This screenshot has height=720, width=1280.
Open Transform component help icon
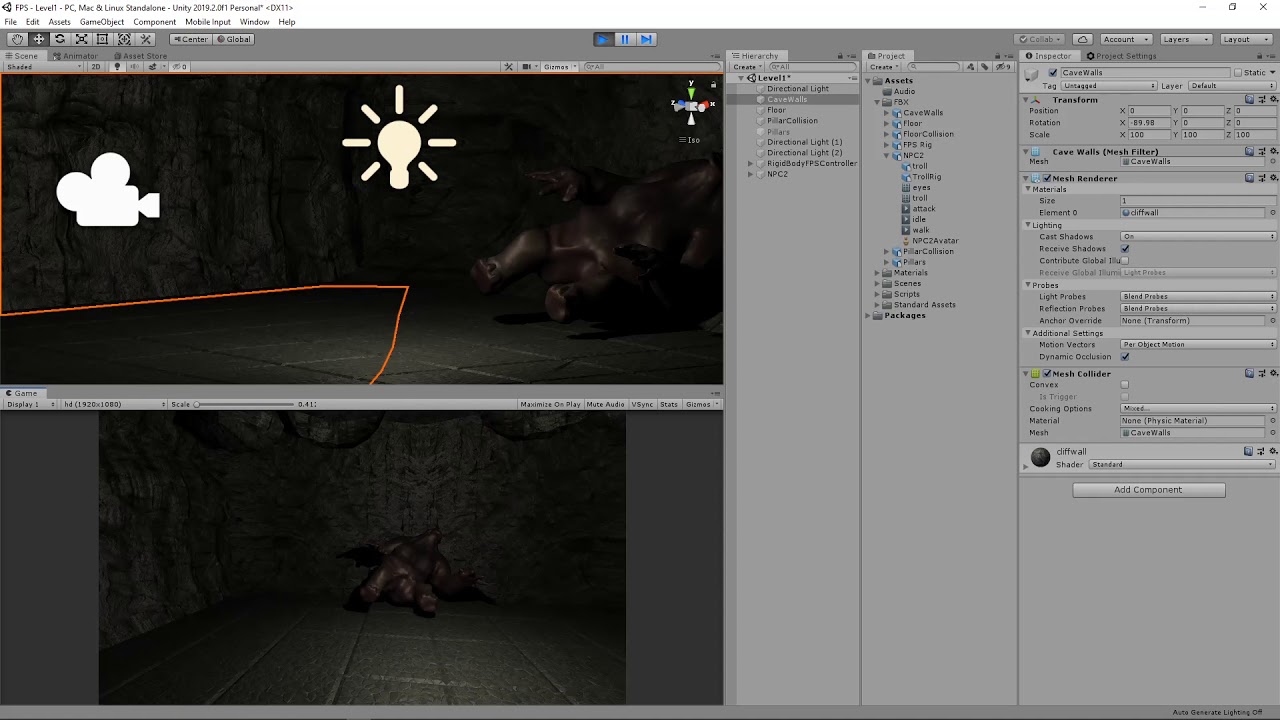(1250, 100)
